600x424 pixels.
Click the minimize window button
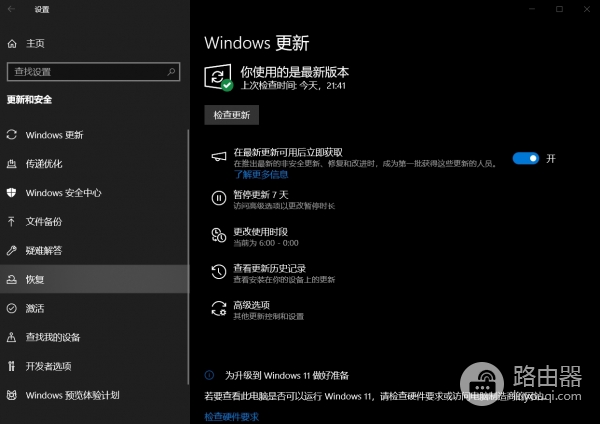tap(532, 9)
